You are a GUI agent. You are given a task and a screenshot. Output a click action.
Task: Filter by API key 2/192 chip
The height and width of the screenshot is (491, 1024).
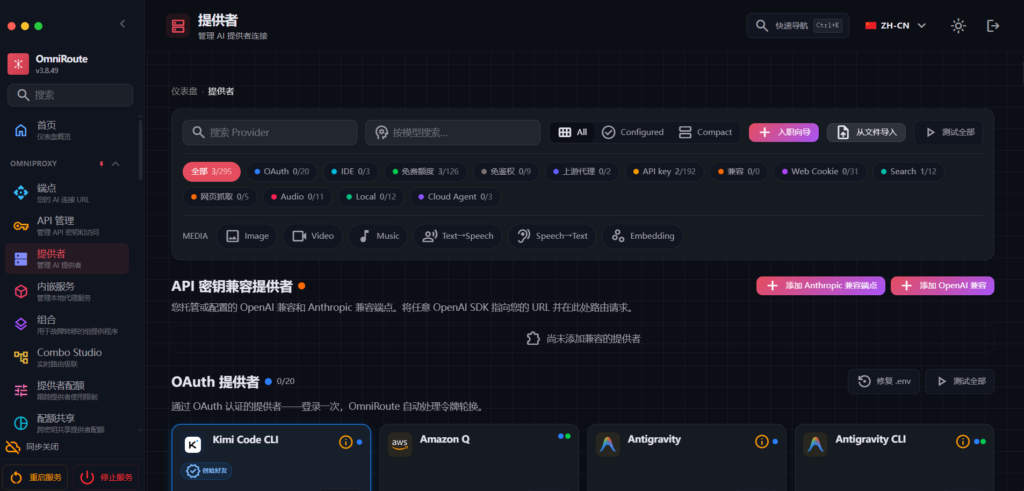664,172
